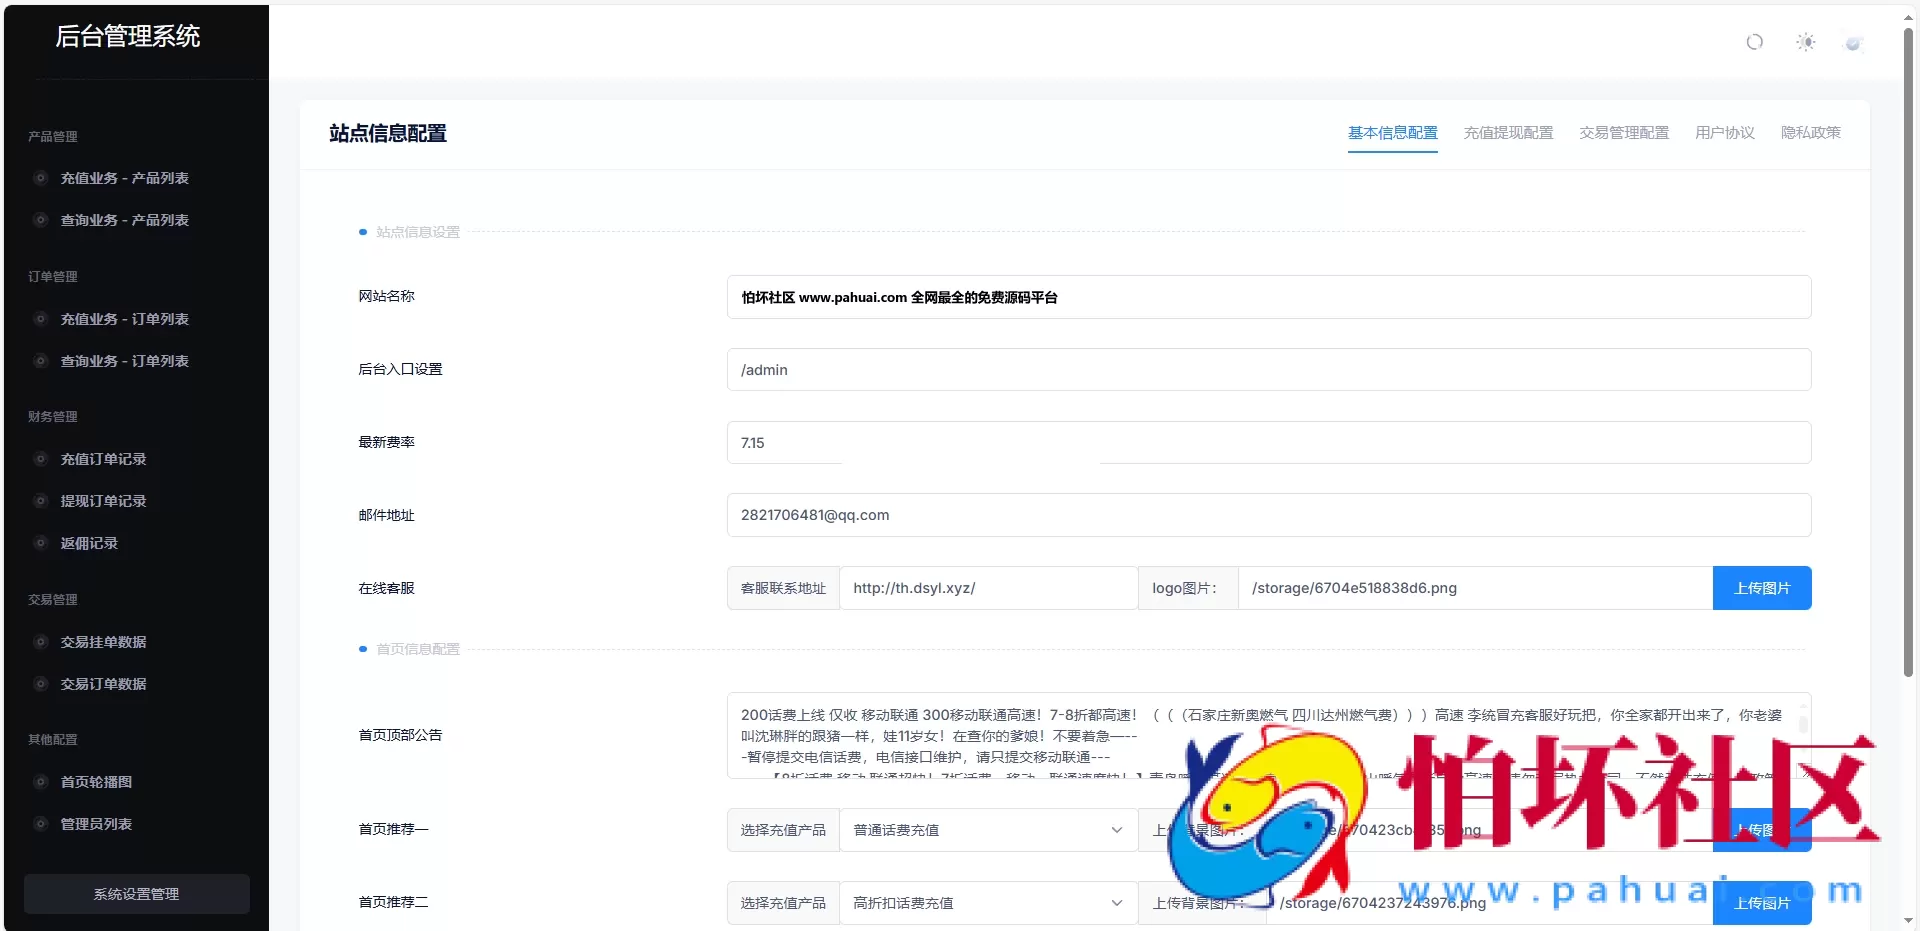1920x931 pixels.
Task: Click the 管理员列表 sidebar icon
Action: [x=41, y=824]
